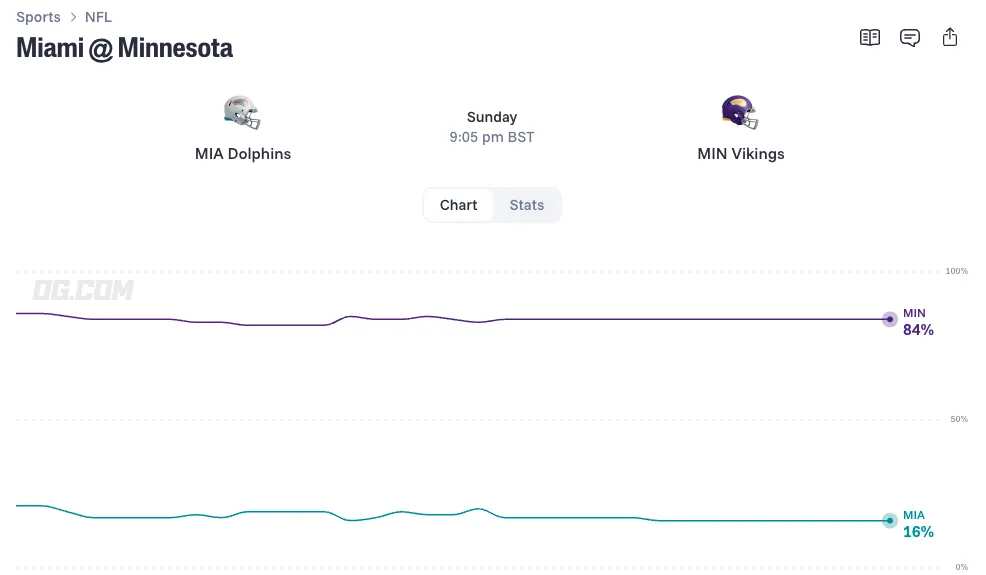
Task: Click the MIA chart endpoint marker
Action: [x=889, y=521]
